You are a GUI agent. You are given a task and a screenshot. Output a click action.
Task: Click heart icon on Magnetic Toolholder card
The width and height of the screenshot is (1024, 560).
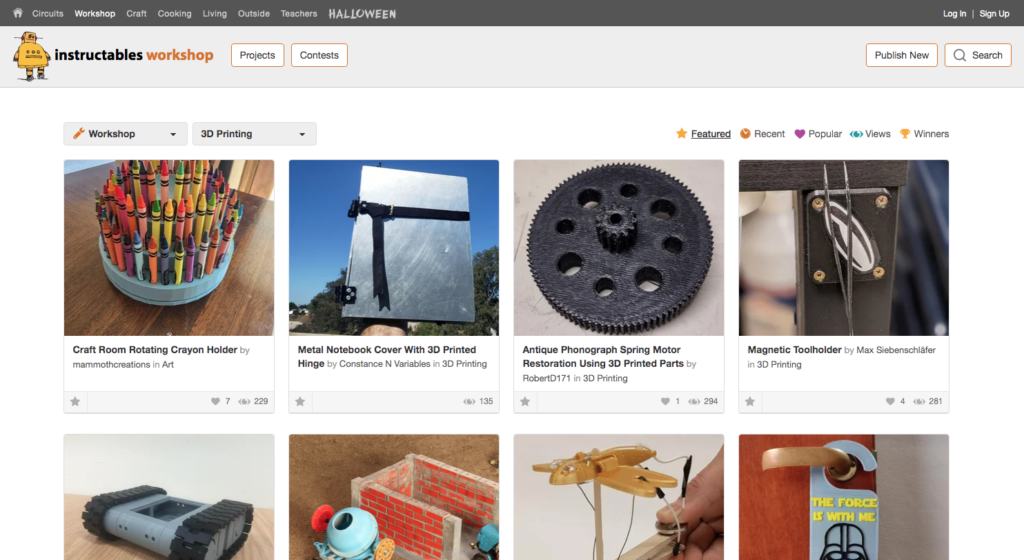click(x=890, y=402)
